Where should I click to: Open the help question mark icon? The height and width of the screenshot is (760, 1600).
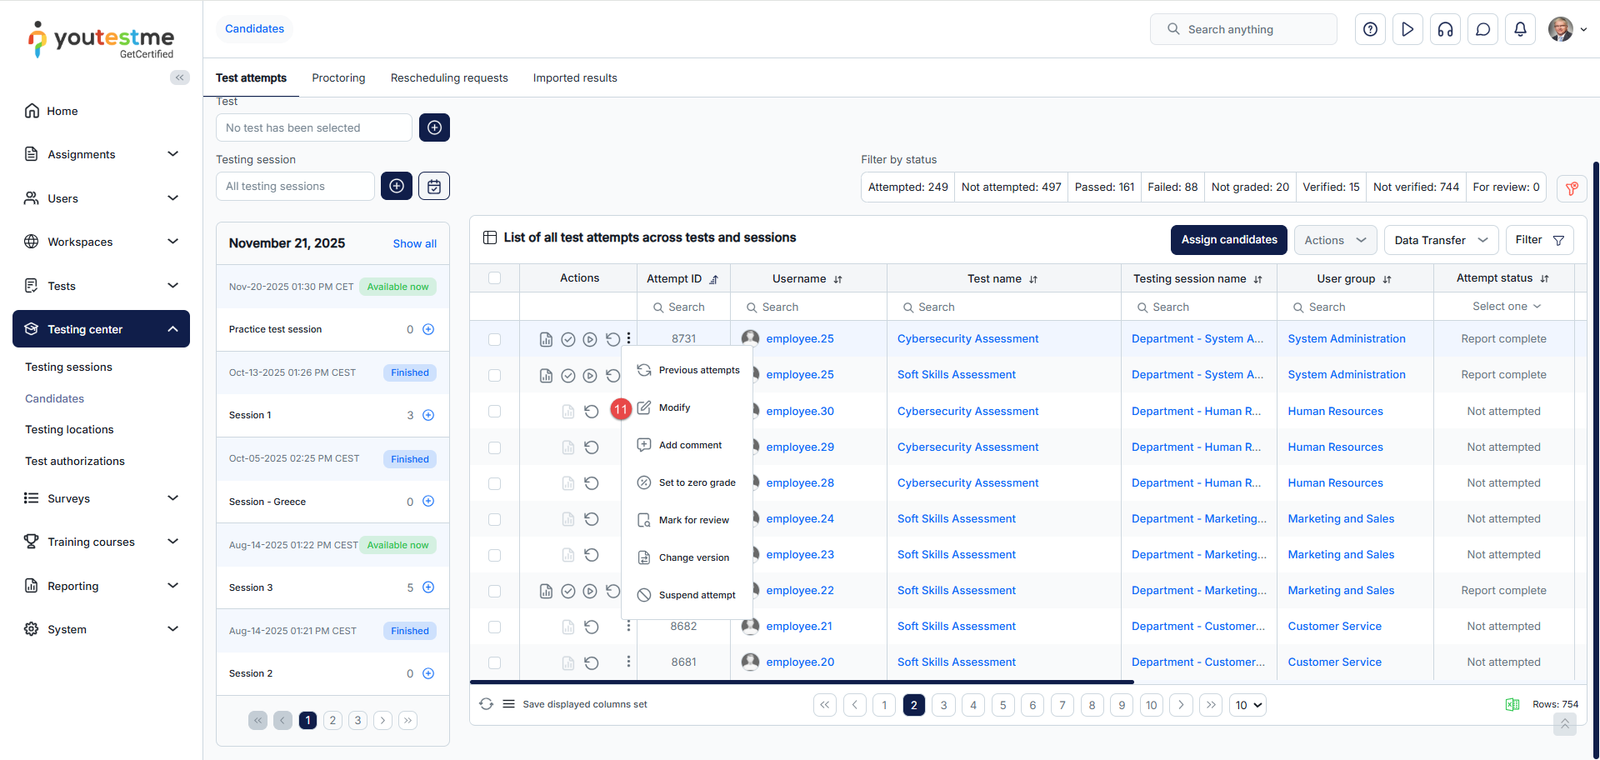coord(1370,30)
